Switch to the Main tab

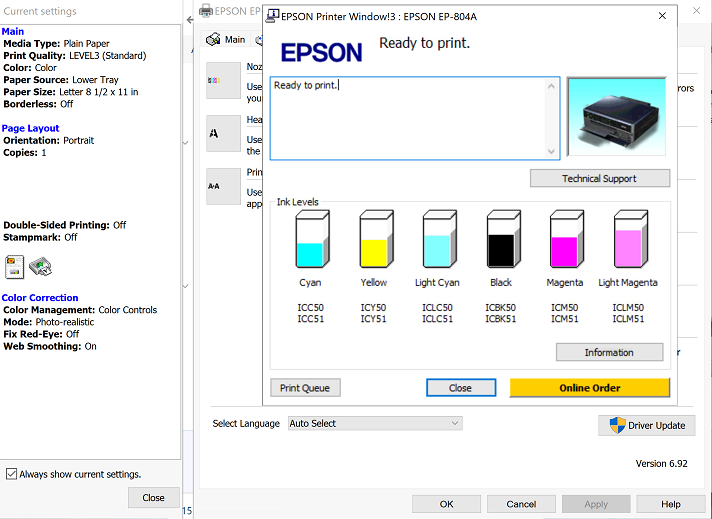pyautogui.click(x=226, y=40)
